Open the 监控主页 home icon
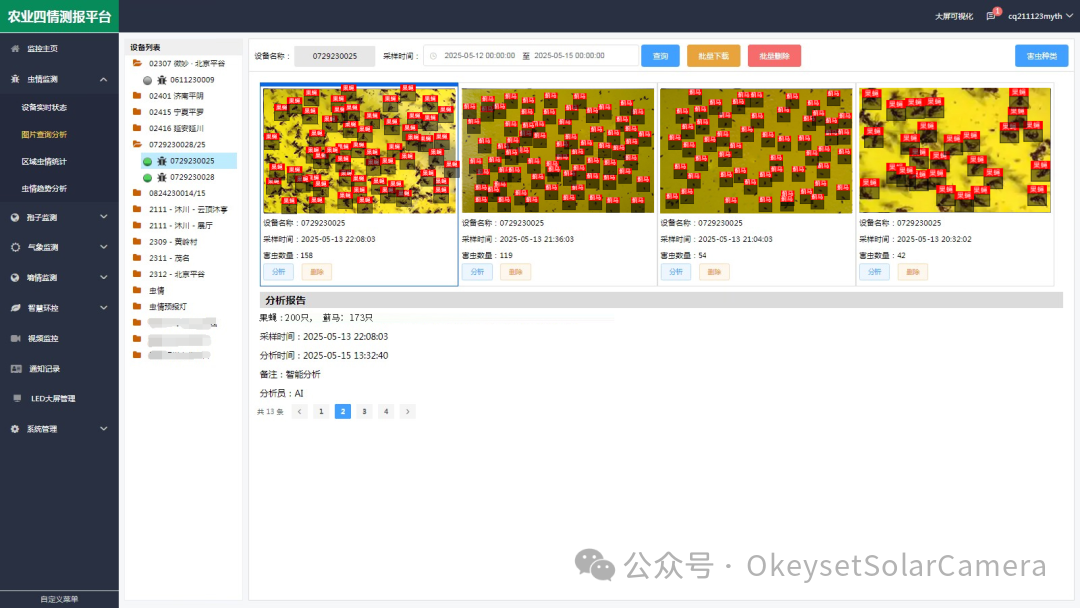The image size is (1080, 608). (15, 49)
